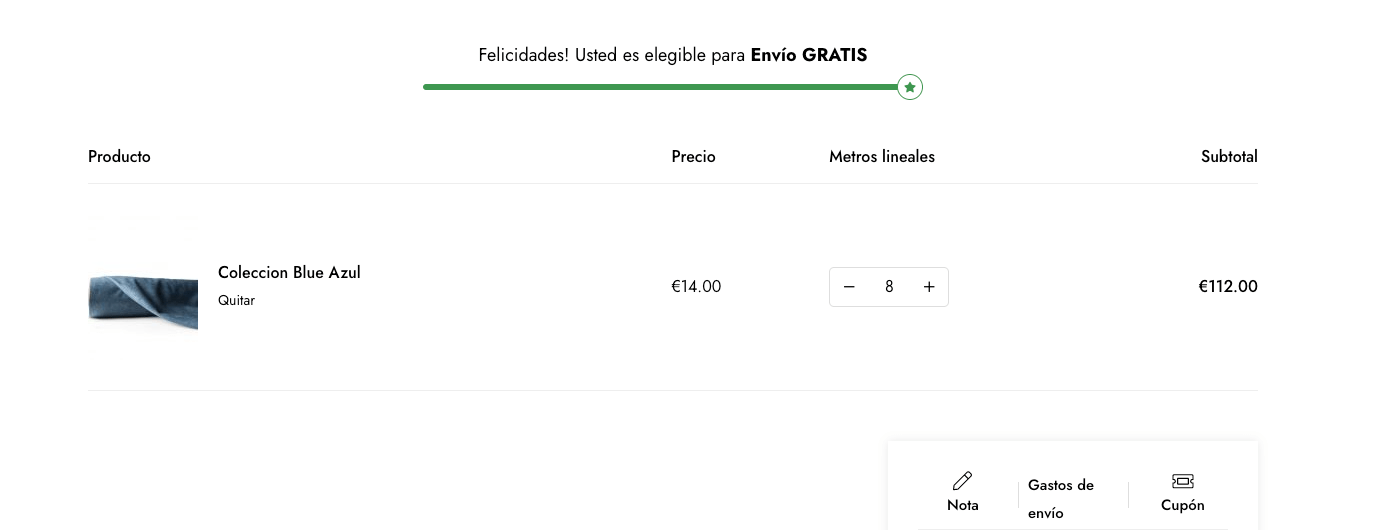Click the Producto column header
Viewport: 1392px width, 530px height.
pyautogui.click(x=119, y=156)
